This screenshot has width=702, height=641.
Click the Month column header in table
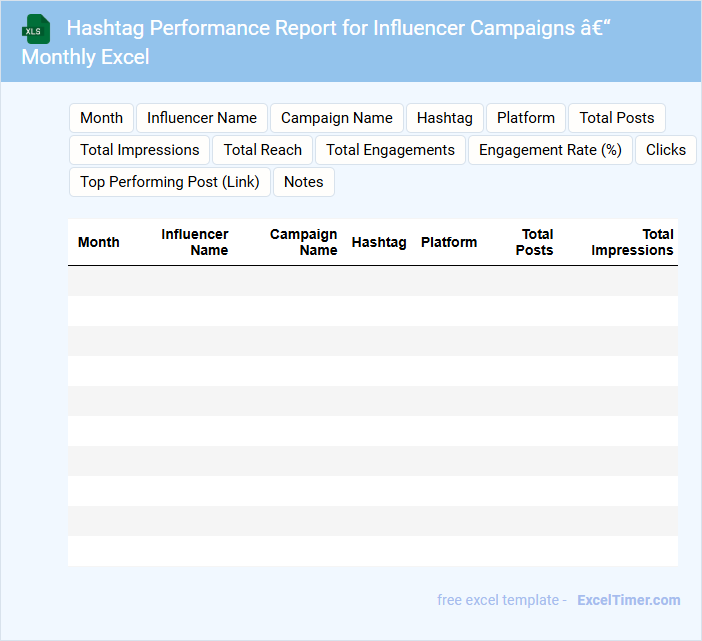[x=98, y=242]
